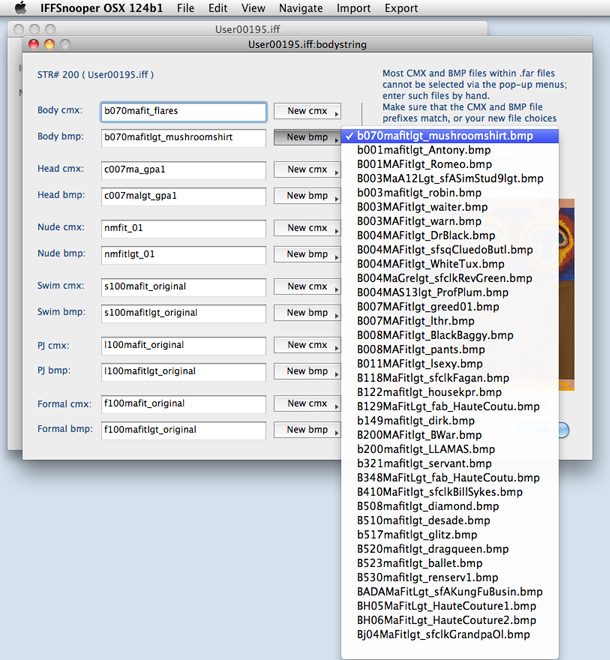The height and width of the screenshot is (660, 610).
Task: Choose B004MaGrelgt_sfclkRevGreen.bmp
Action: (450, 279)
